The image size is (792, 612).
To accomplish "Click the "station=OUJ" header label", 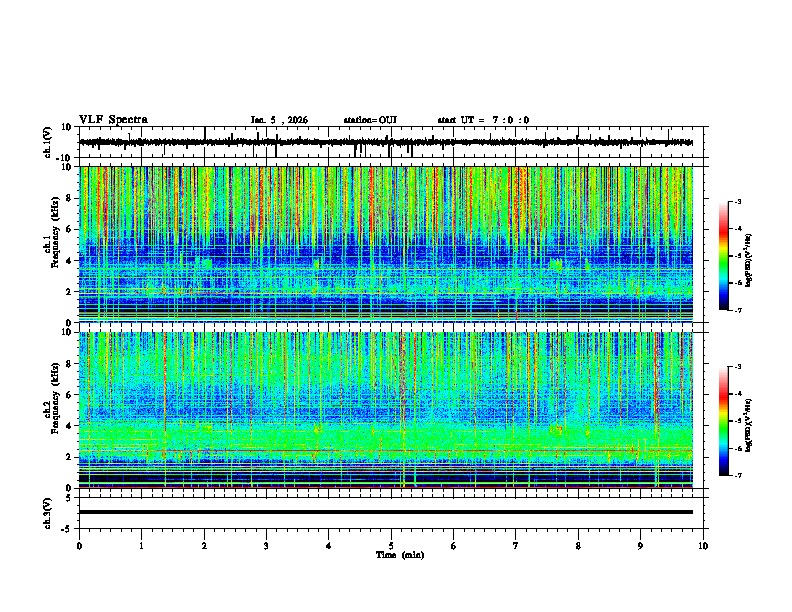I will click(x=370, y=120).
